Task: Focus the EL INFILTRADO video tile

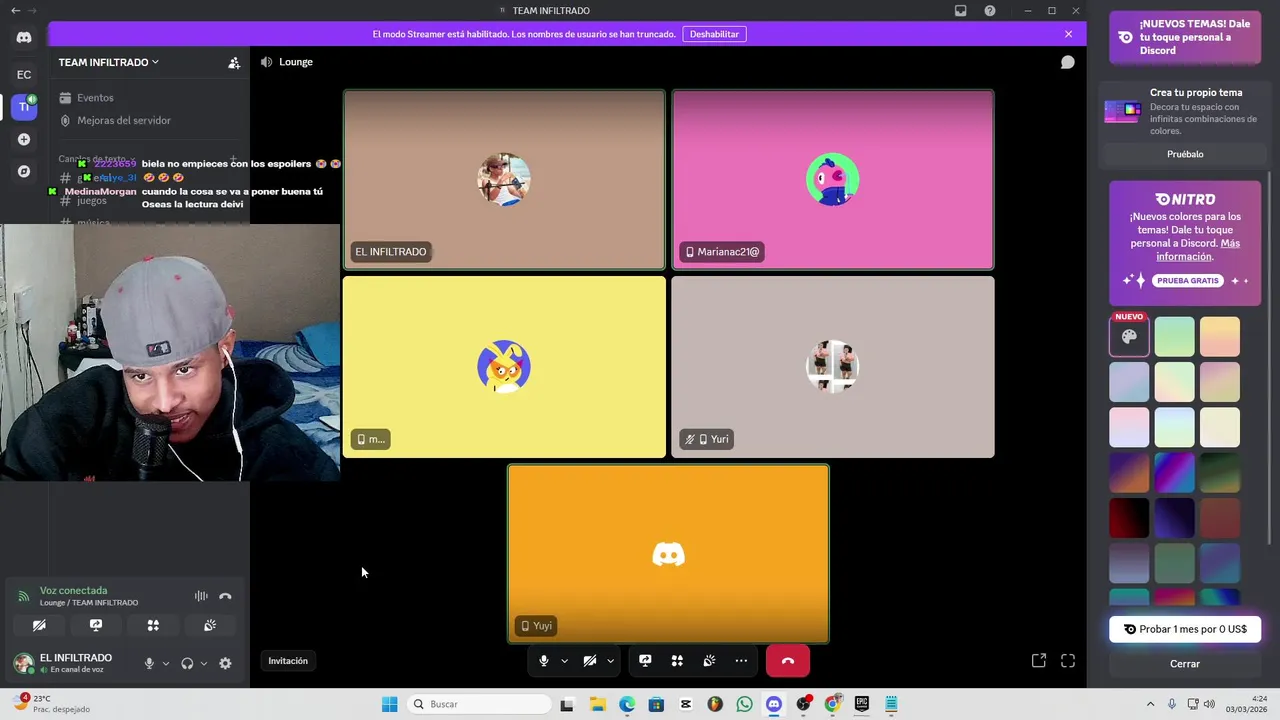Action: coord(504,180)
